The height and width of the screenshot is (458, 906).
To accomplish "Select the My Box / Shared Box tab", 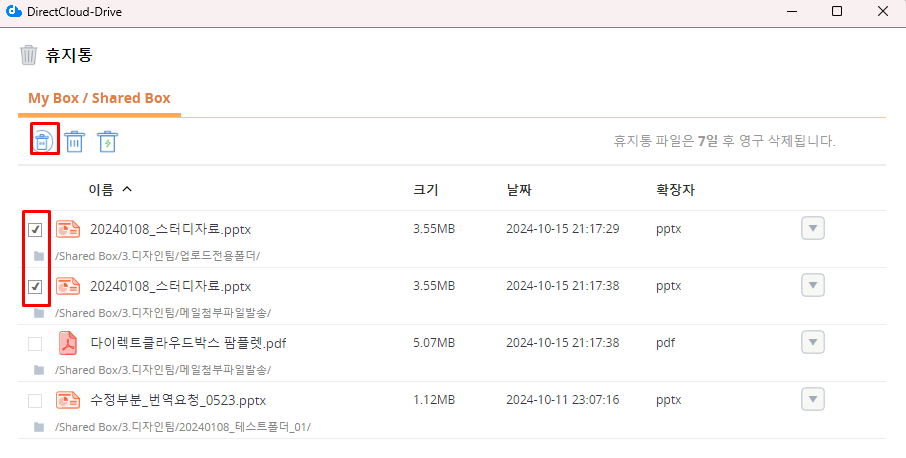I will [x=99, y=98].
